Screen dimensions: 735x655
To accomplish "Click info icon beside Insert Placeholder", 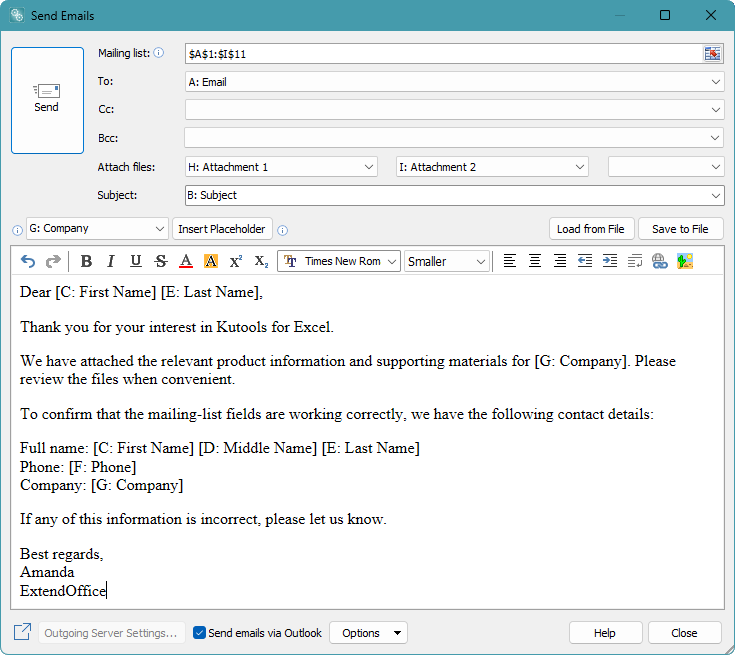I will point(283,230).
